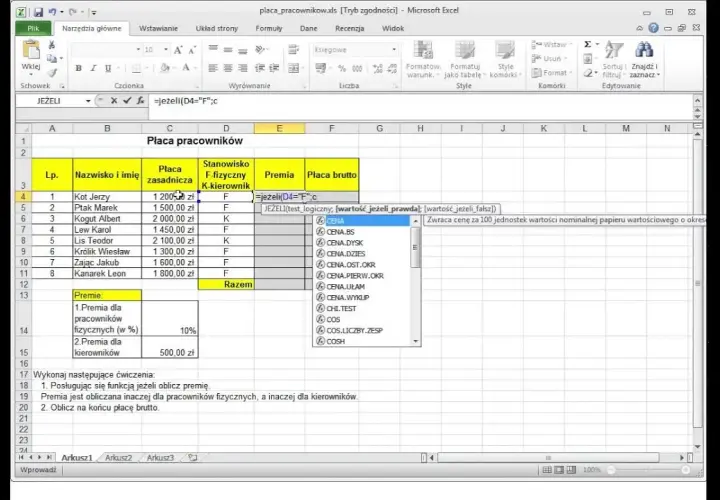The height and width of the screenshot is (500, 720).
Task: Click the decrease decimal places icon
Action: pyautogui.click(x=393, y=68)
